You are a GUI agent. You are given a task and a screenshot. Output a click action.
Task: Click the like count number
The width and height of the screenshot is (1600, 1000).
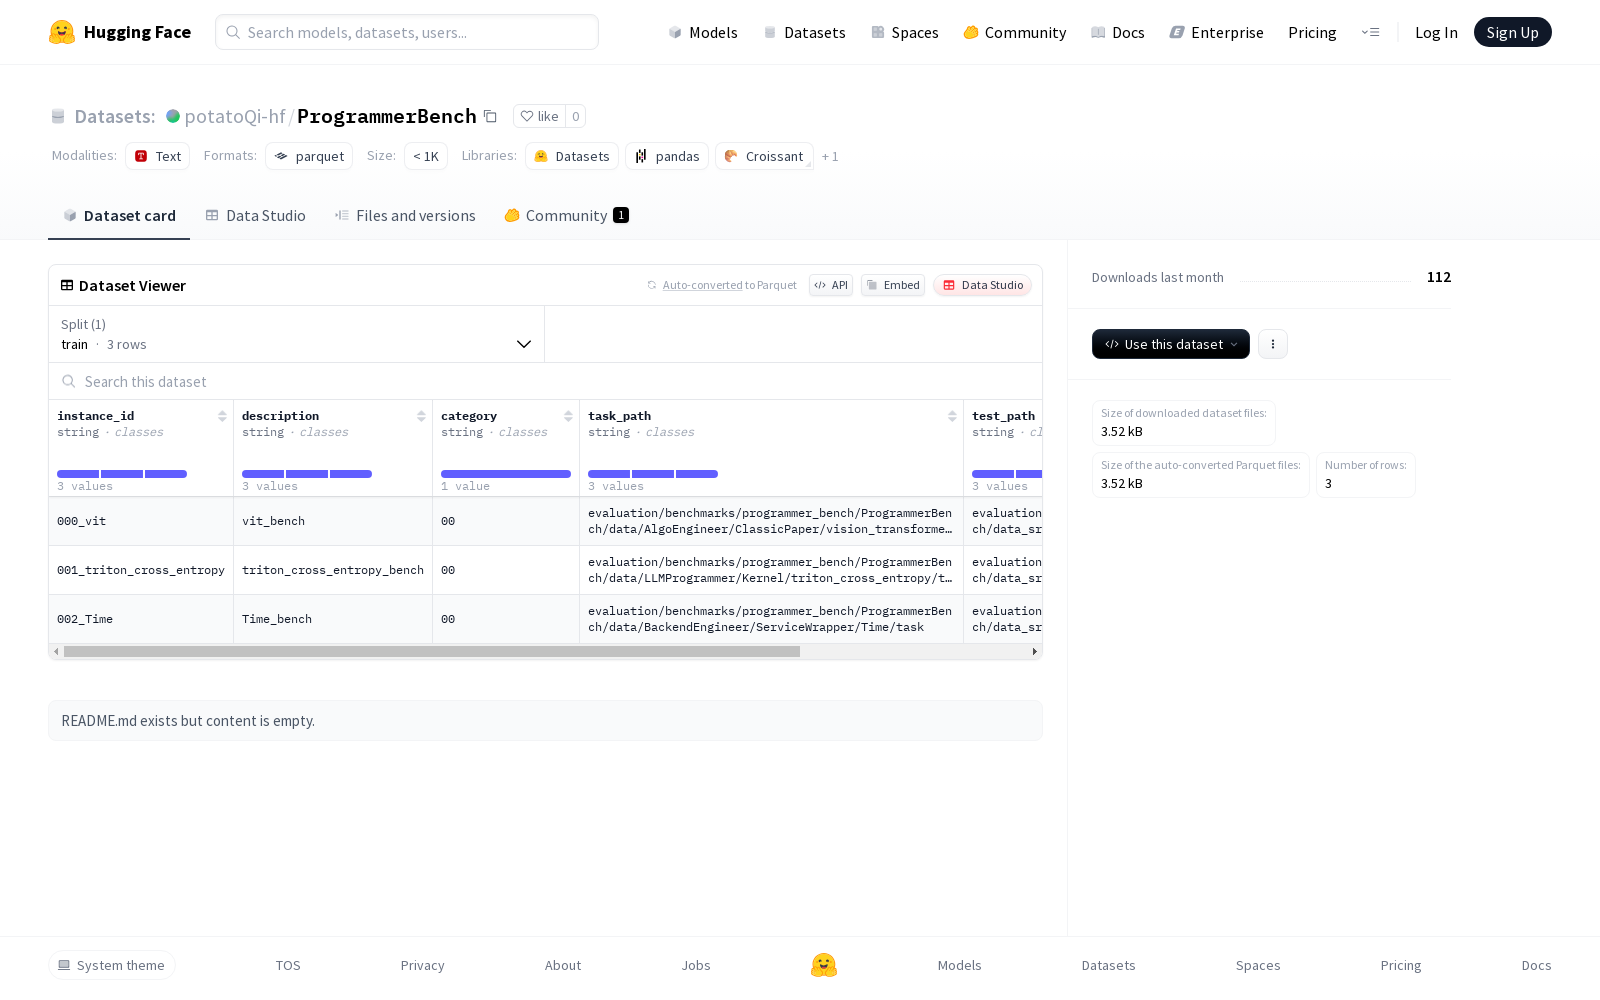[576, 116]
